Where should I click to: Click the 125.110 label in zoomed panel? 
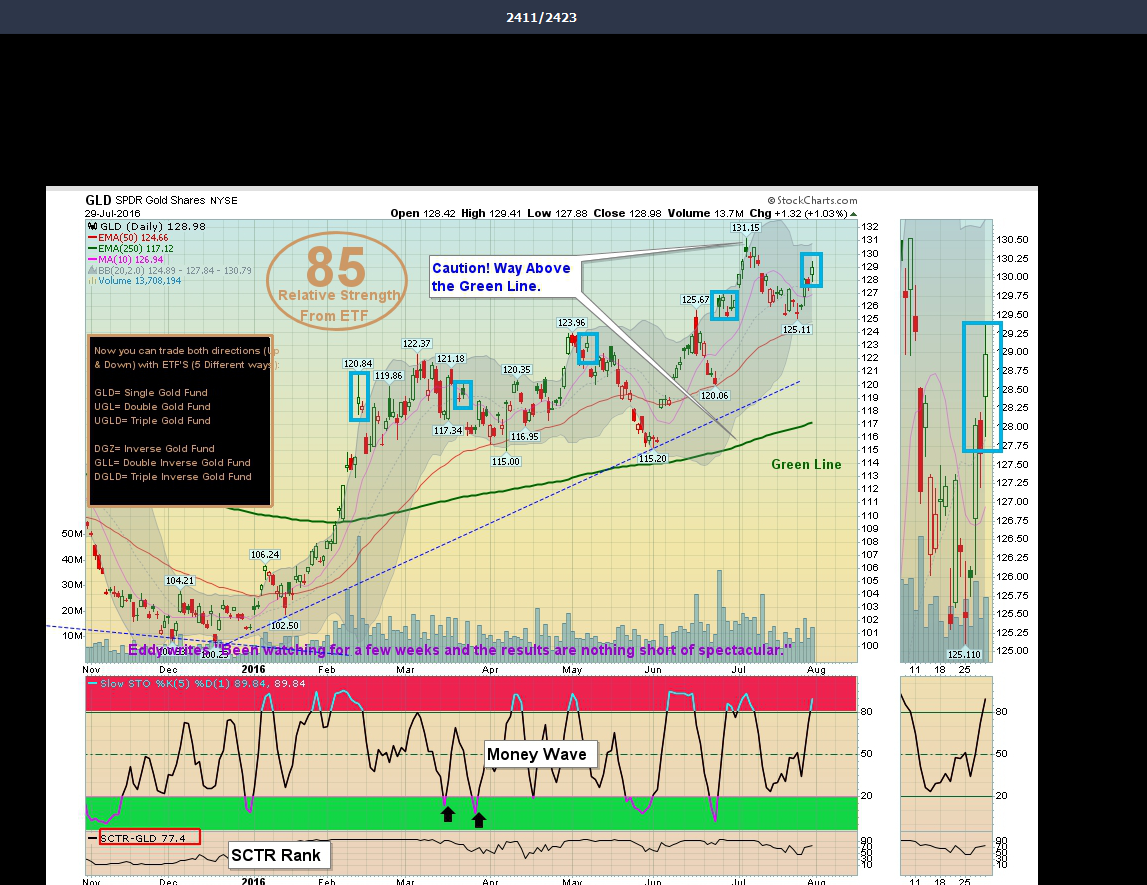pos(964,655)
